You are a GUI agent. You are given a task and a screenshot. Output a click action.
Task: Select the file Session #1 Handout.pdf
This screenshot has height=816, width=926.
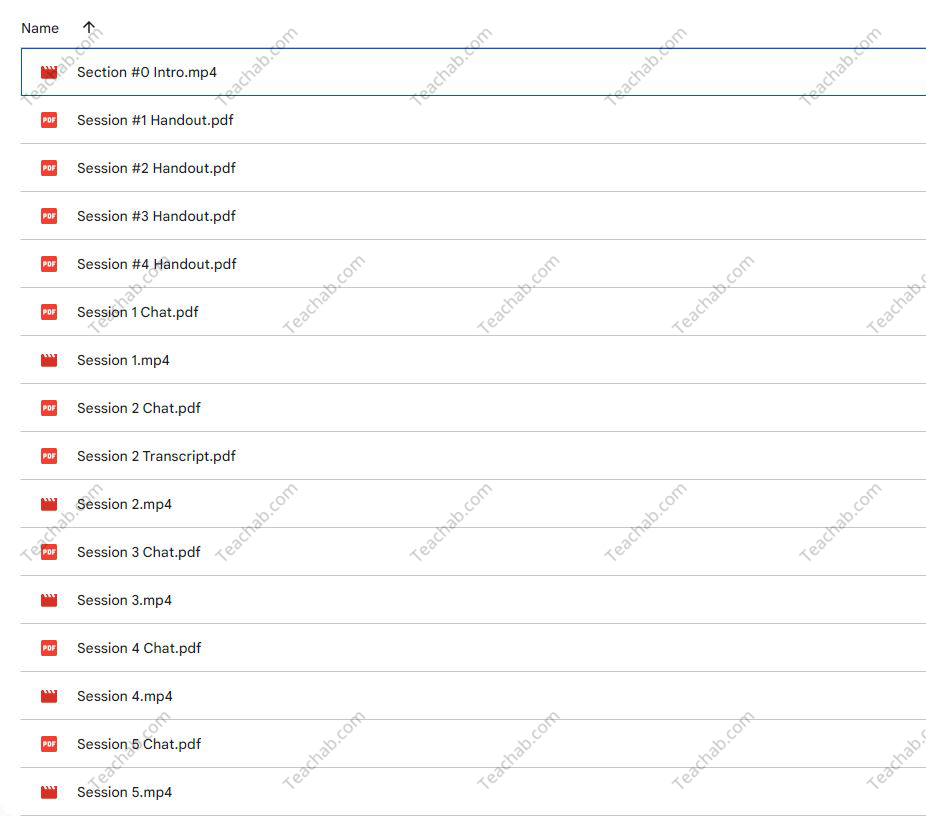474,120
